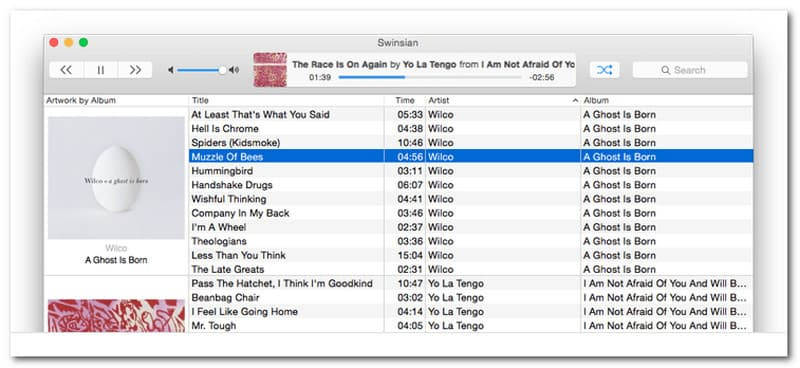Select track The Late Greats
This screenshot has height=368, width=800.
470,269
